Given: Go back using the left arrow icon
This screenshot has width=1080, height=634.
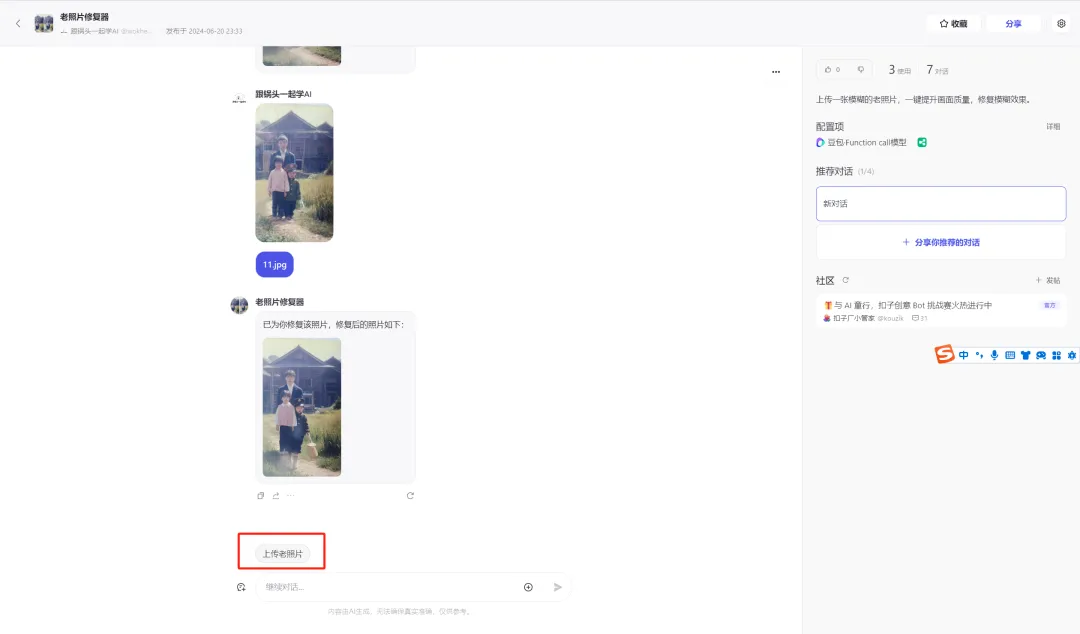Looking at the screenshot, I should point(18,23).
